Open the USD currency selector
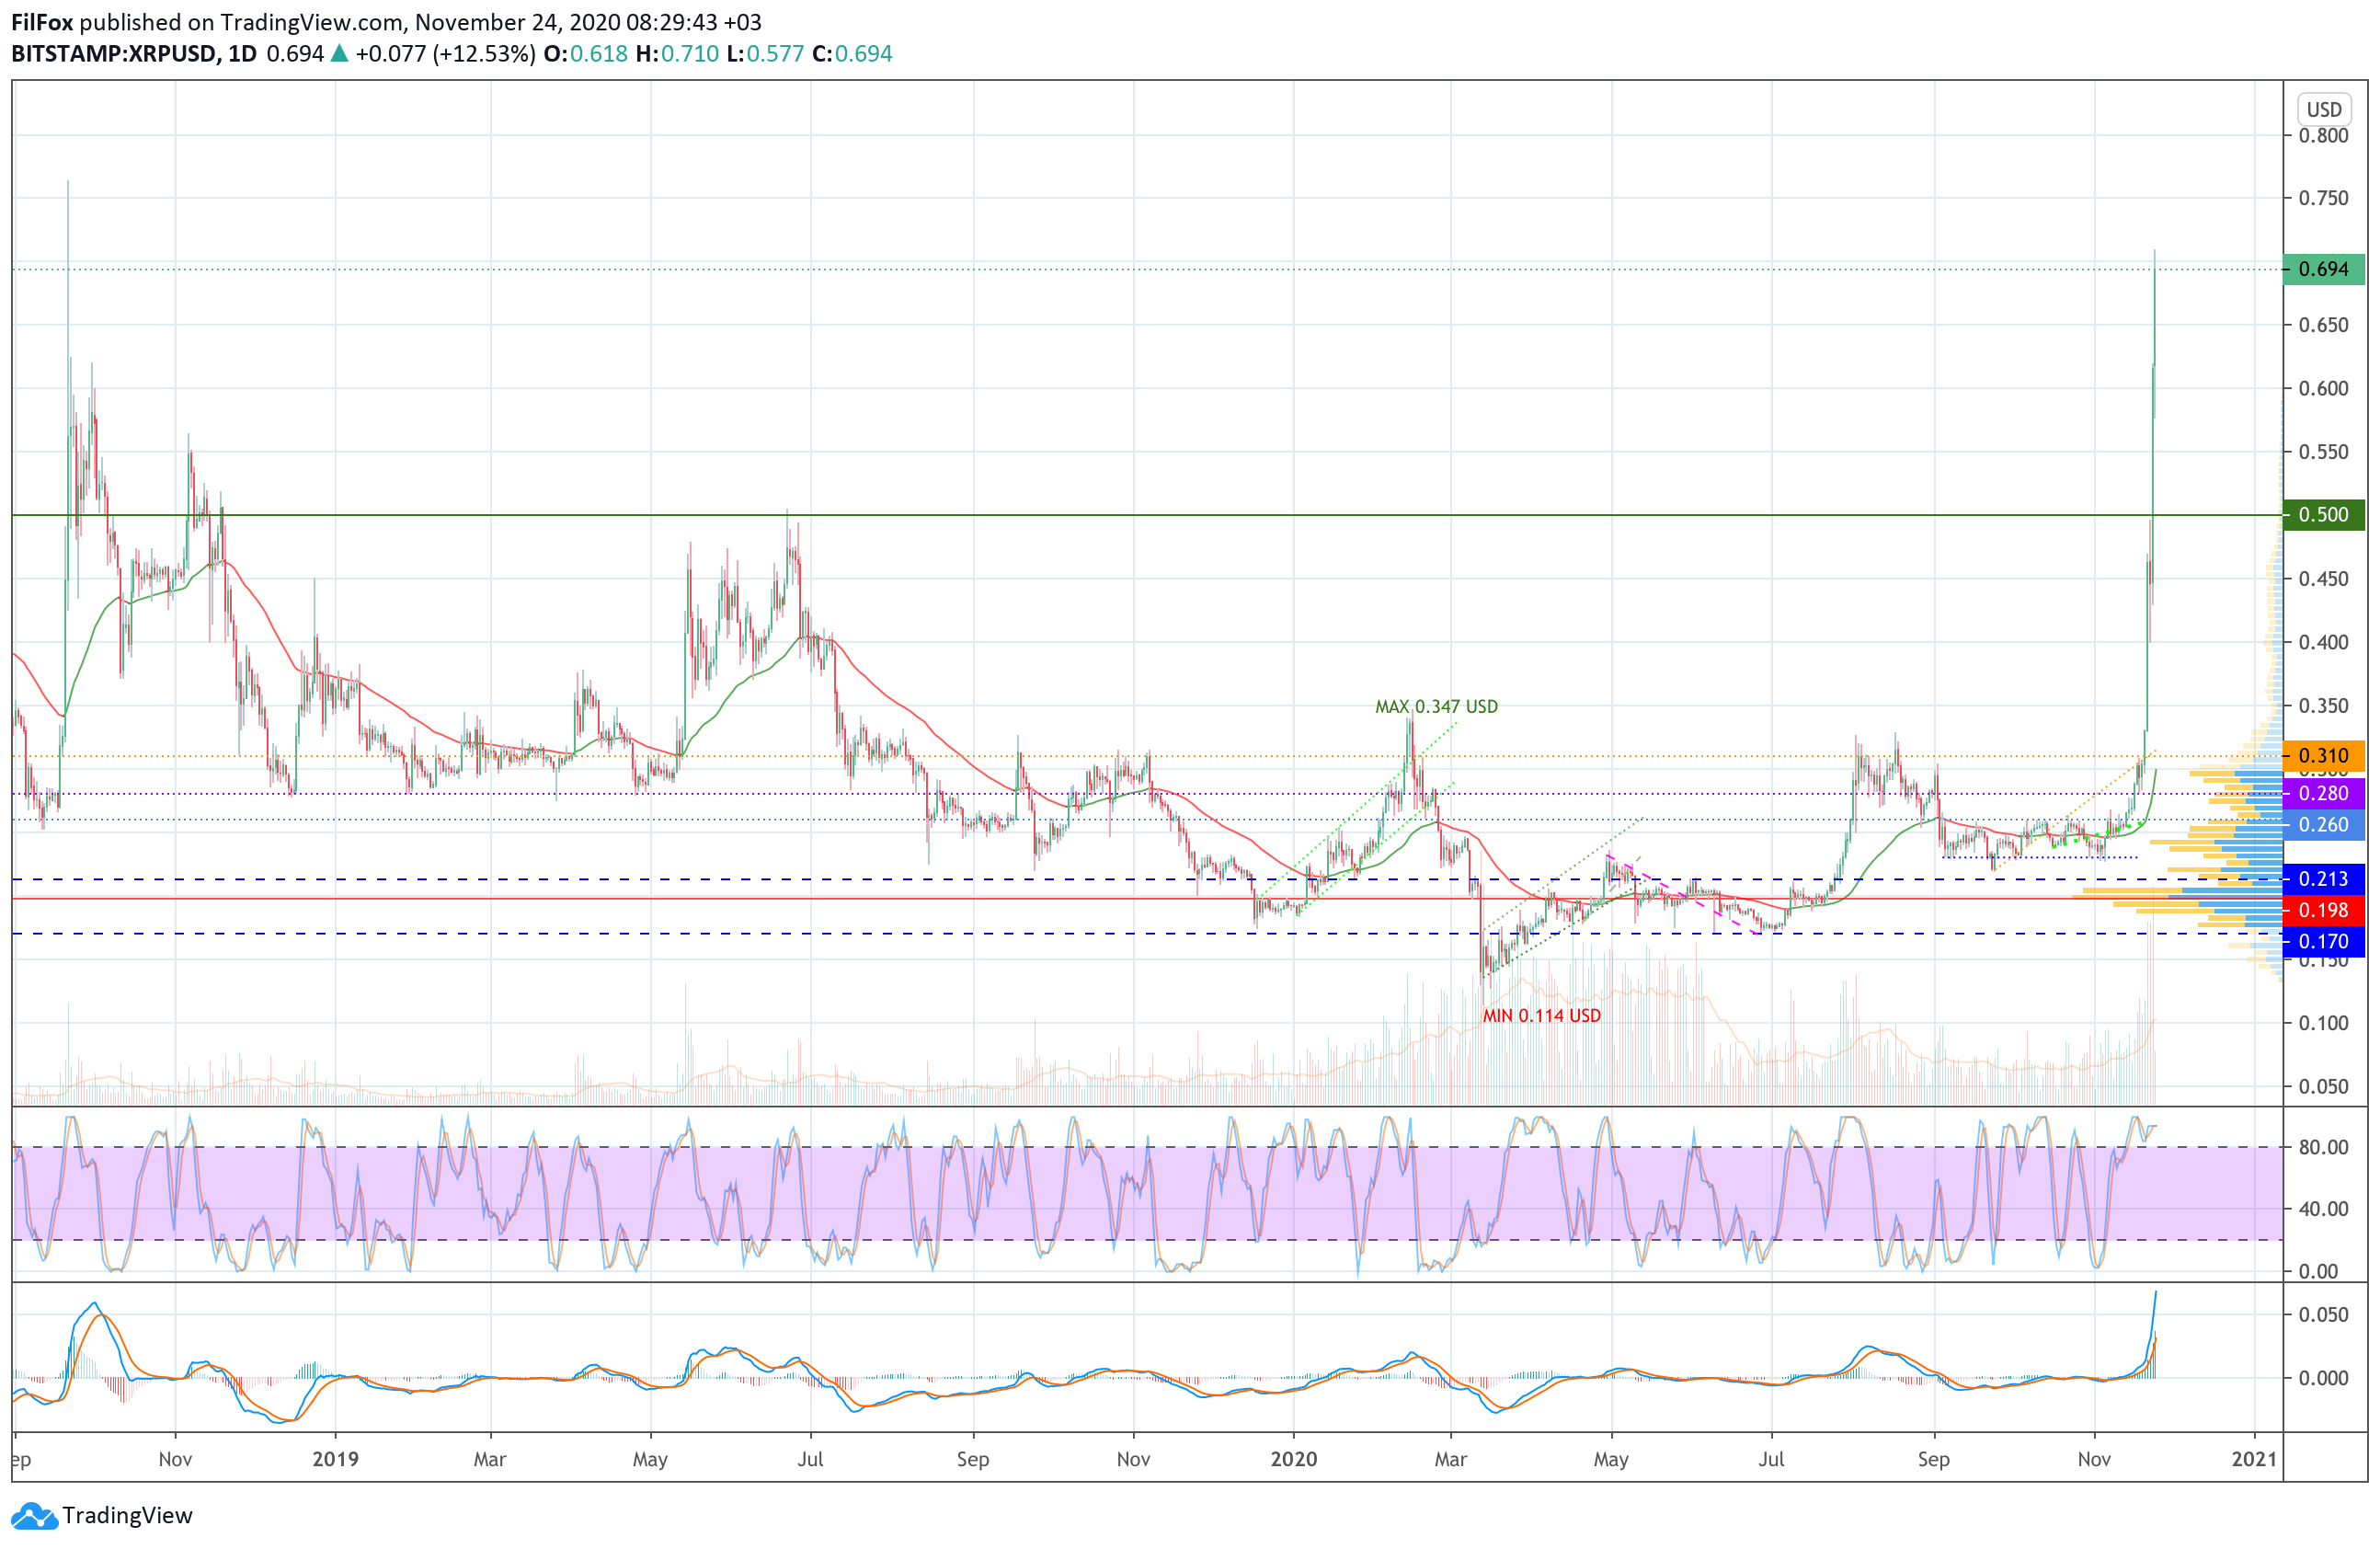This screenshot has height=1549, width=2380. (2323, 109)
